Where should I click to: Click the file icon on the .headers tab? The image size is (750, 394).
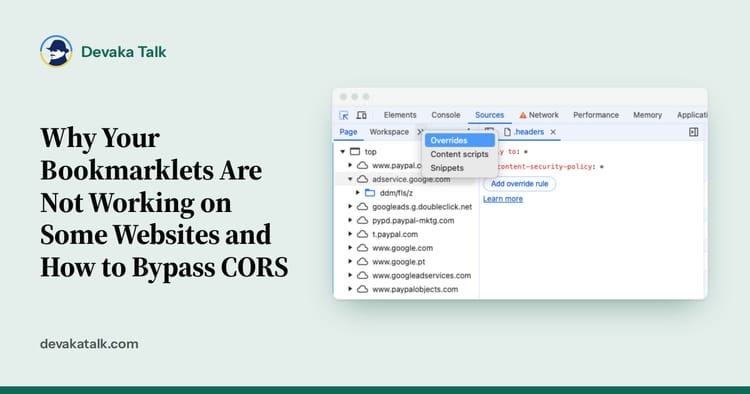tap(507, 132)
